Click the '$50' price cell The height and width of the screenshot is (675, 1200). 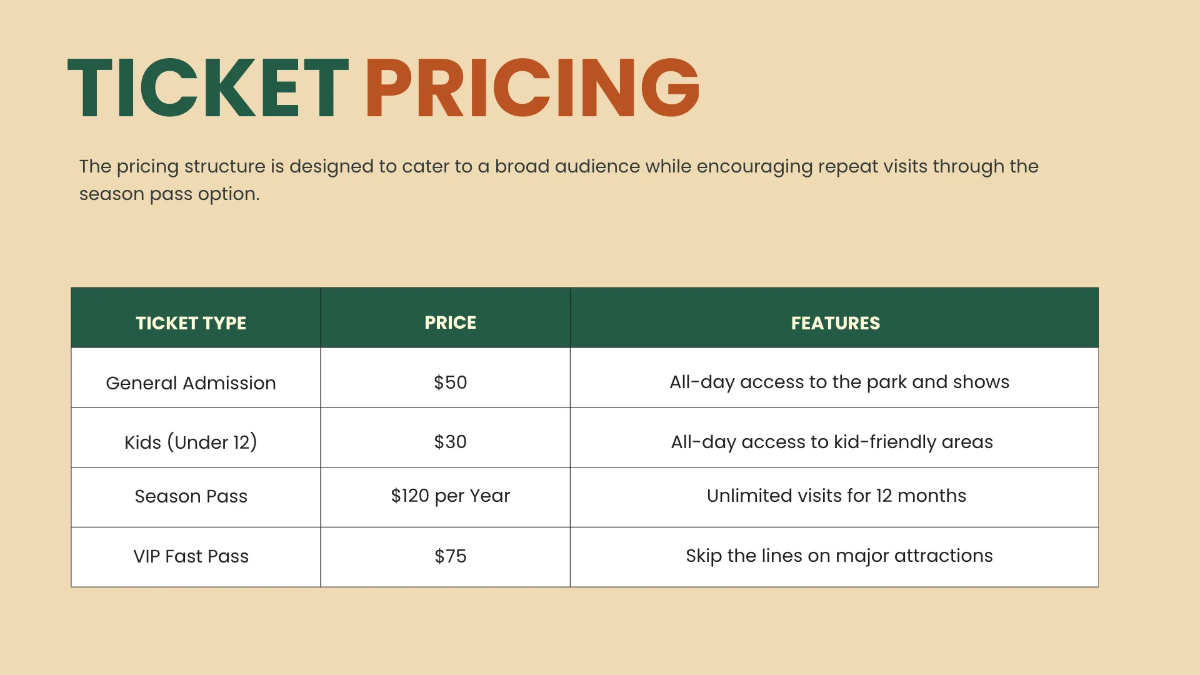pyautogui.click(x=450, y=382)
